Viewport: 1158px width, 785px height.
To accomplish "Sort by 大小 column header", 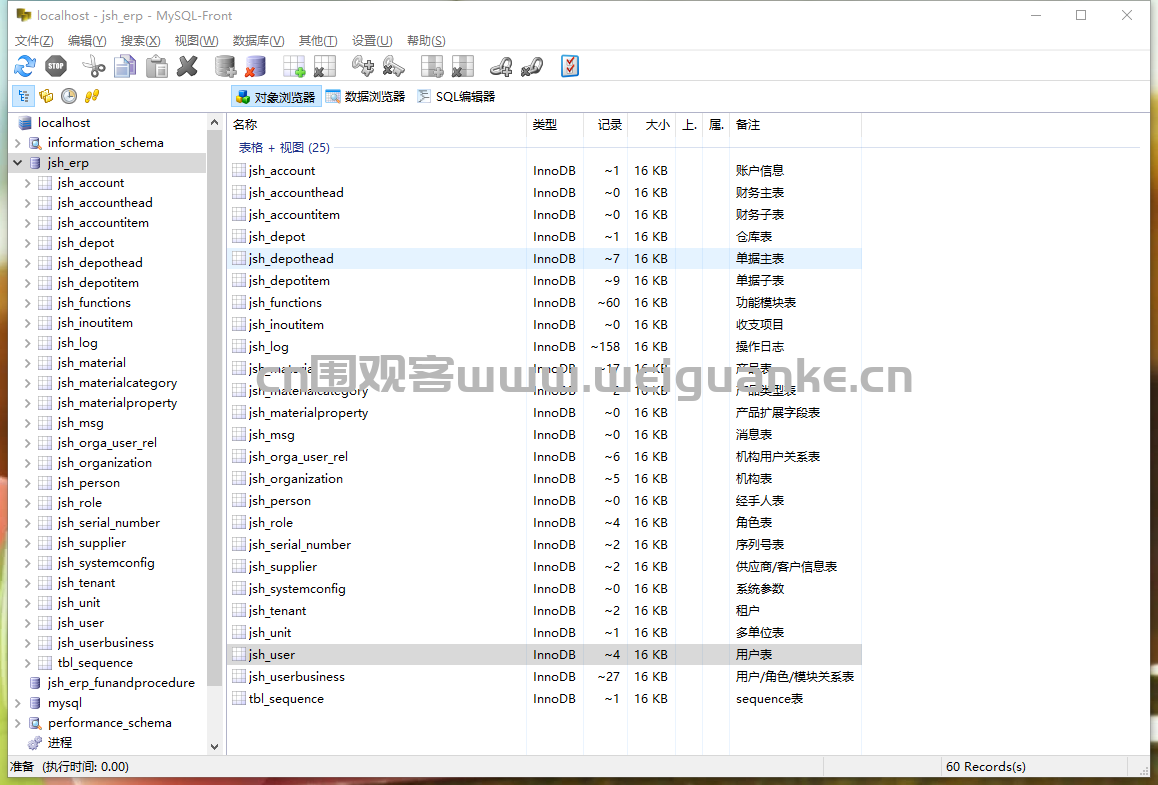I will (x=651, y=125).
